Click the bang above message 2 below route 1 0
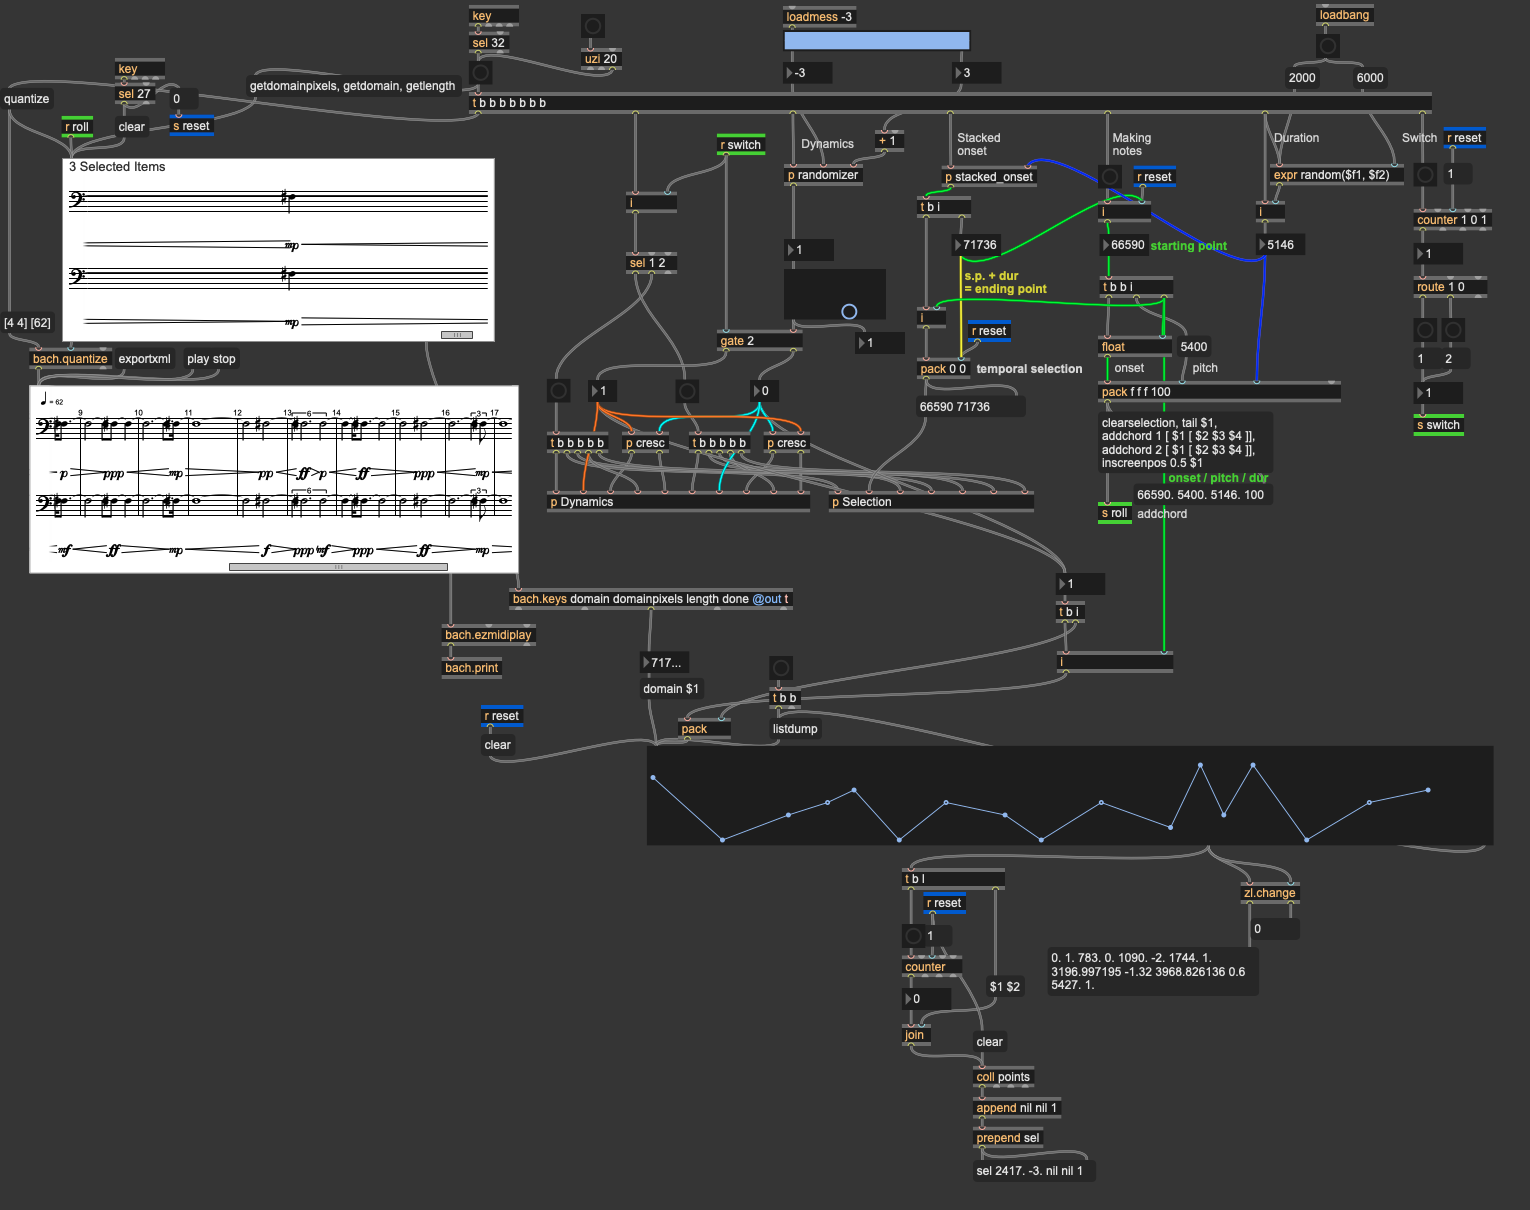The image size is (1530, 1210). [1454, 330]
